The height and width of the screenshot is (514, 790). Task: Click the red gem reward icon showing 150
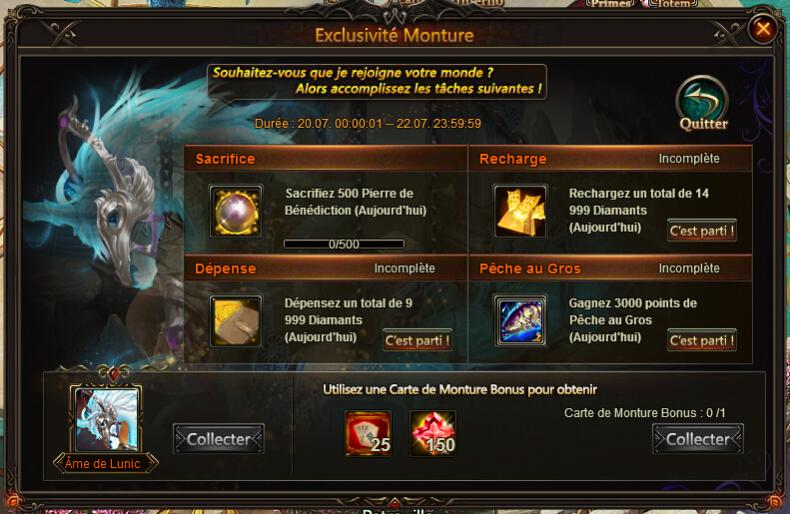[x=433, y=433]
